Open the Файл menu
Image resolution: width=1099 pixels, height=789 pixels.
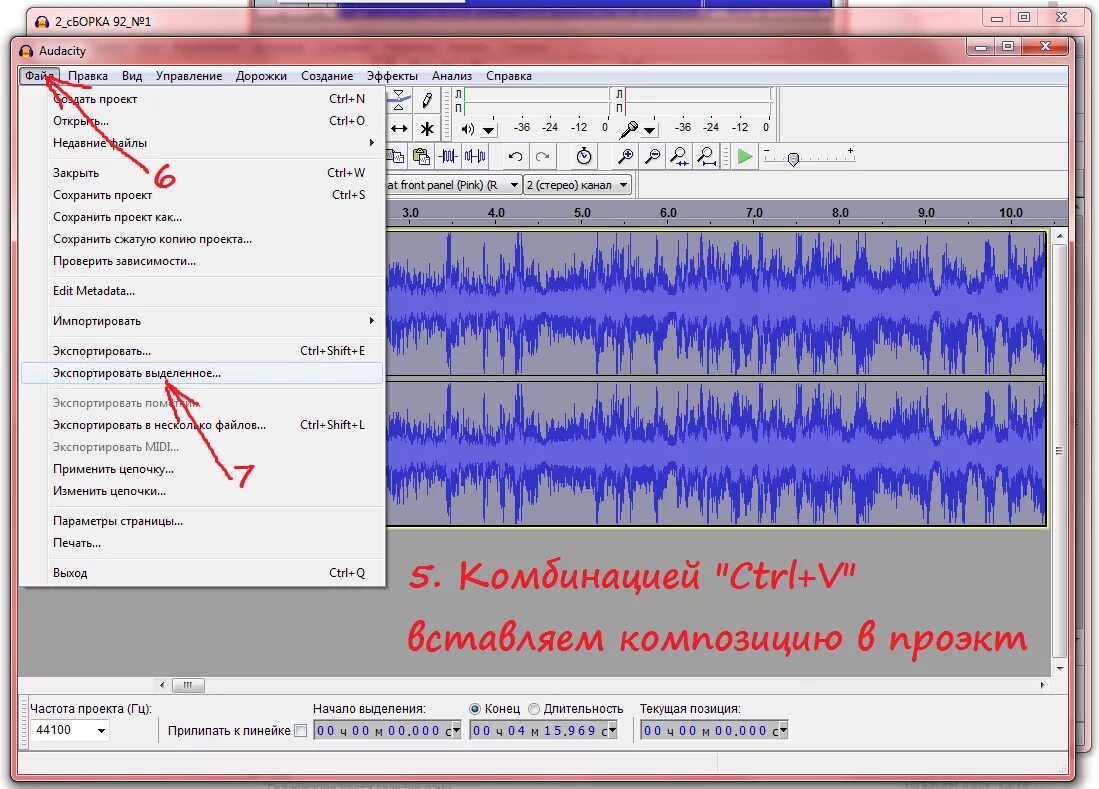point(39,76)
